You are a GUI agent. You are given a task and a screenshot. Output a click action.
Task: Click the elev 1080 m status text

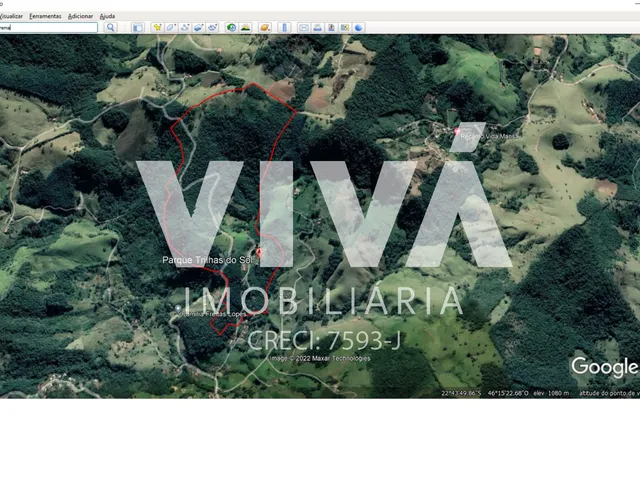click(551, 393)
